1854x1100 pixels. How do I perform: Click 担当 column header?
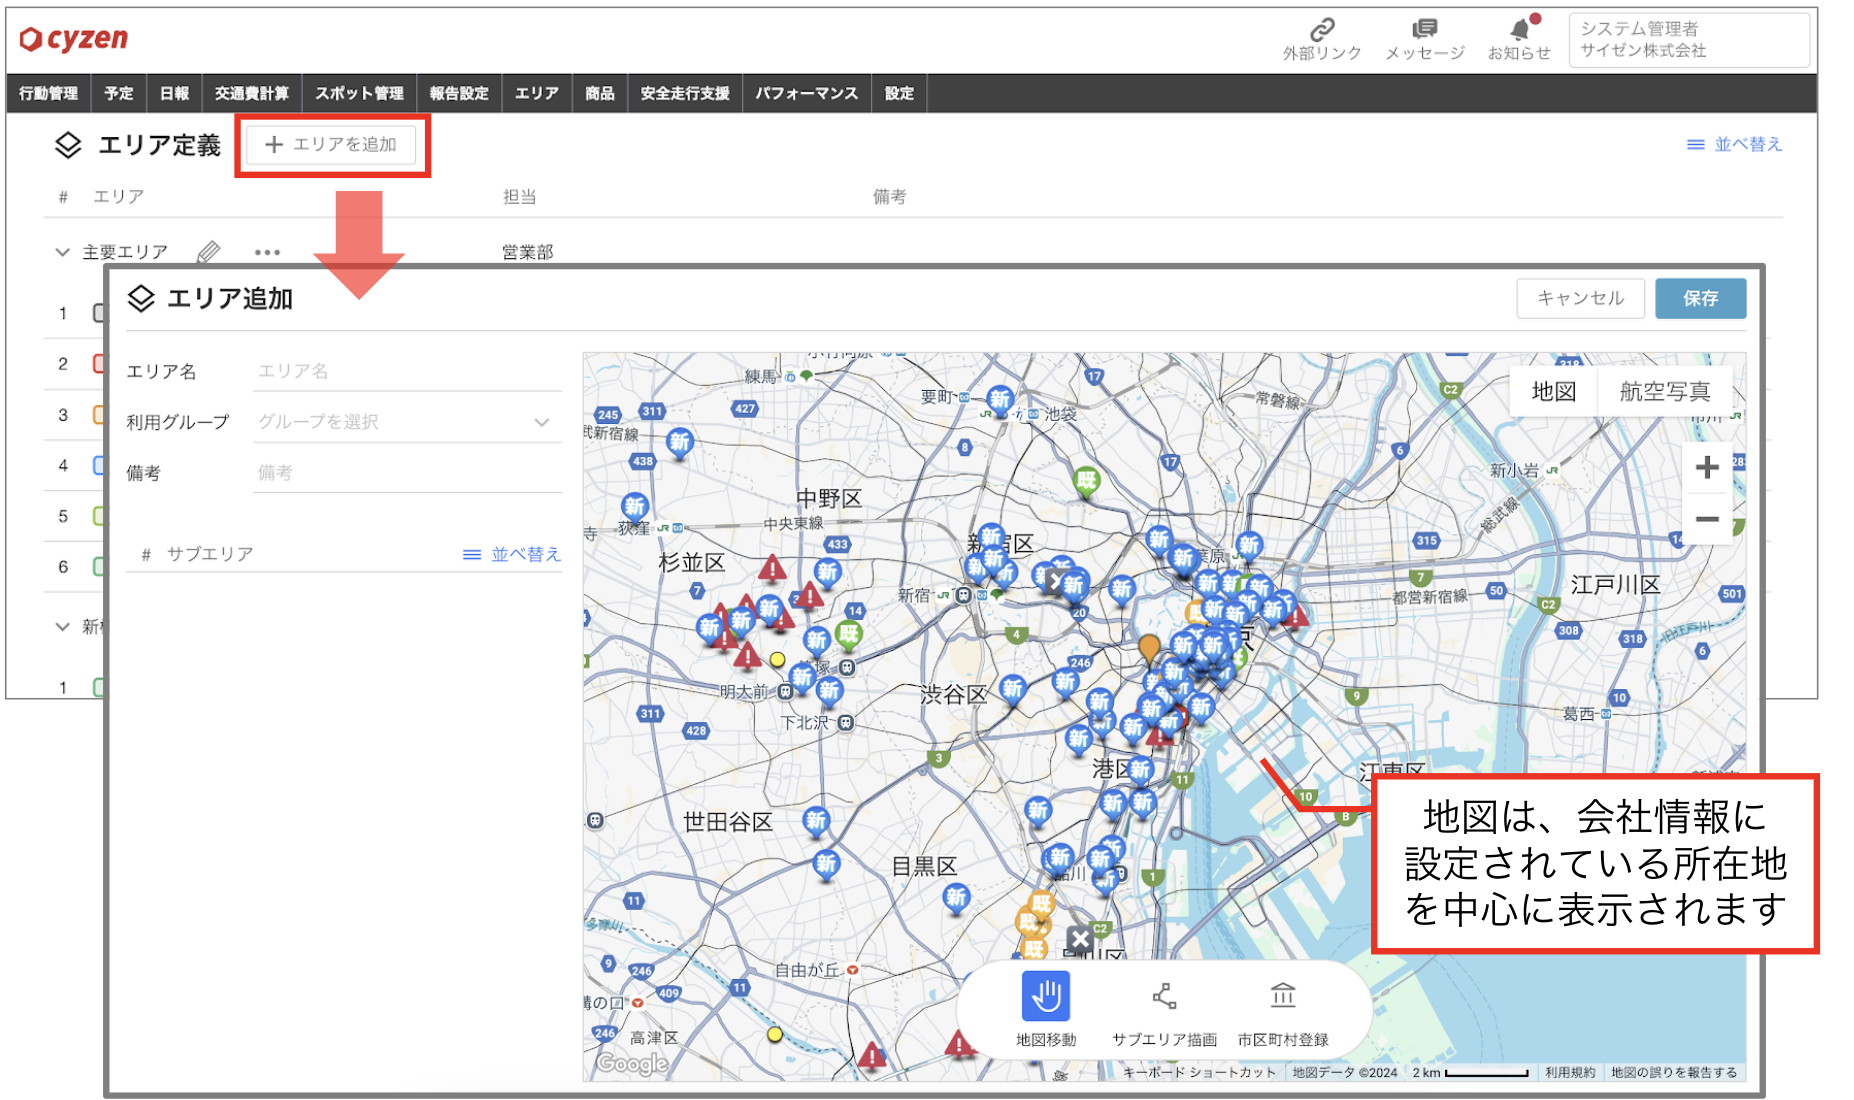click(519, 197)
